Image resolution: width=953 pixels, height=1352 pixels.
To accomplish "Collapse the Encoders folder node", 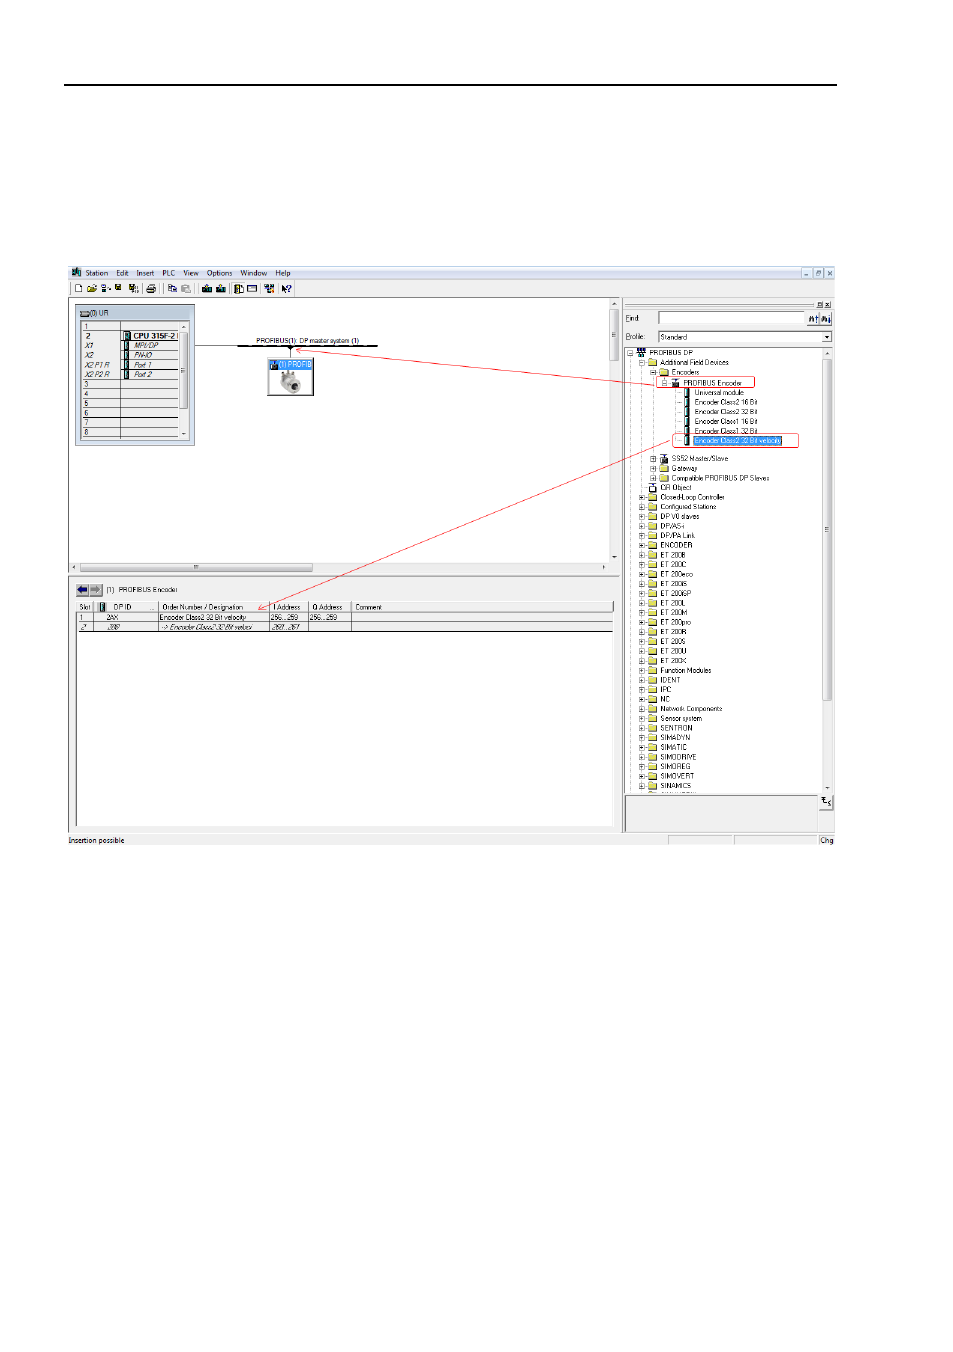I will [653, 372].
